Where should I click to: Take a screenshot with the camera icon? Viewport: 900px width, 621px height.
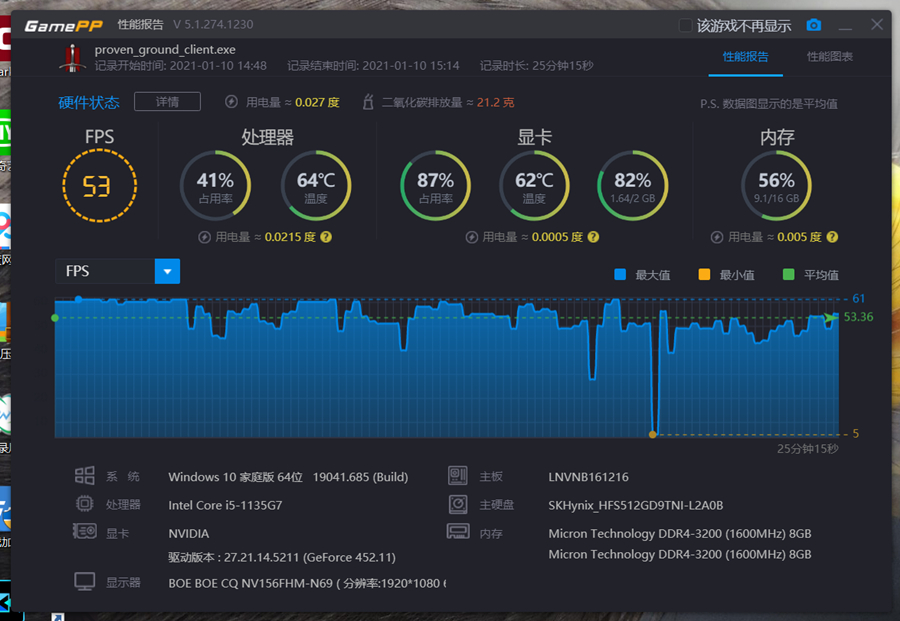[x=813, y=25]
